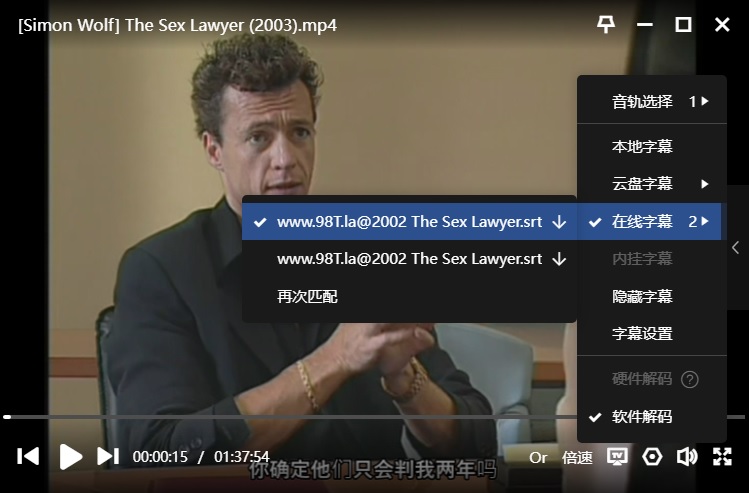749x493 pixels.
Task: Download the second online subtitle file
Action: coord(559,259)
